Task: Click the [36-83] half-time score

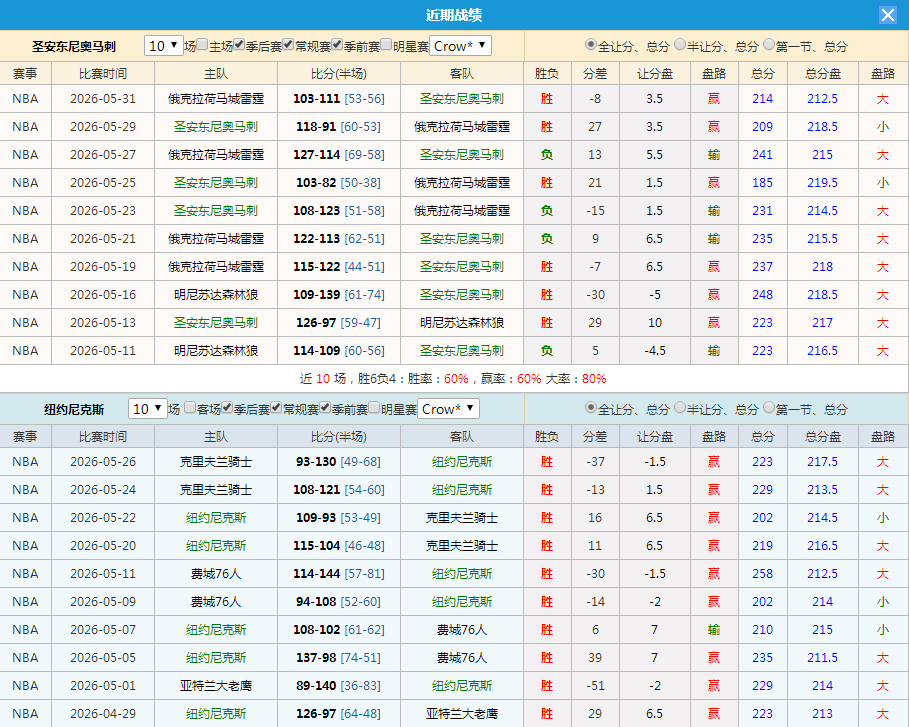Action: 361,685
